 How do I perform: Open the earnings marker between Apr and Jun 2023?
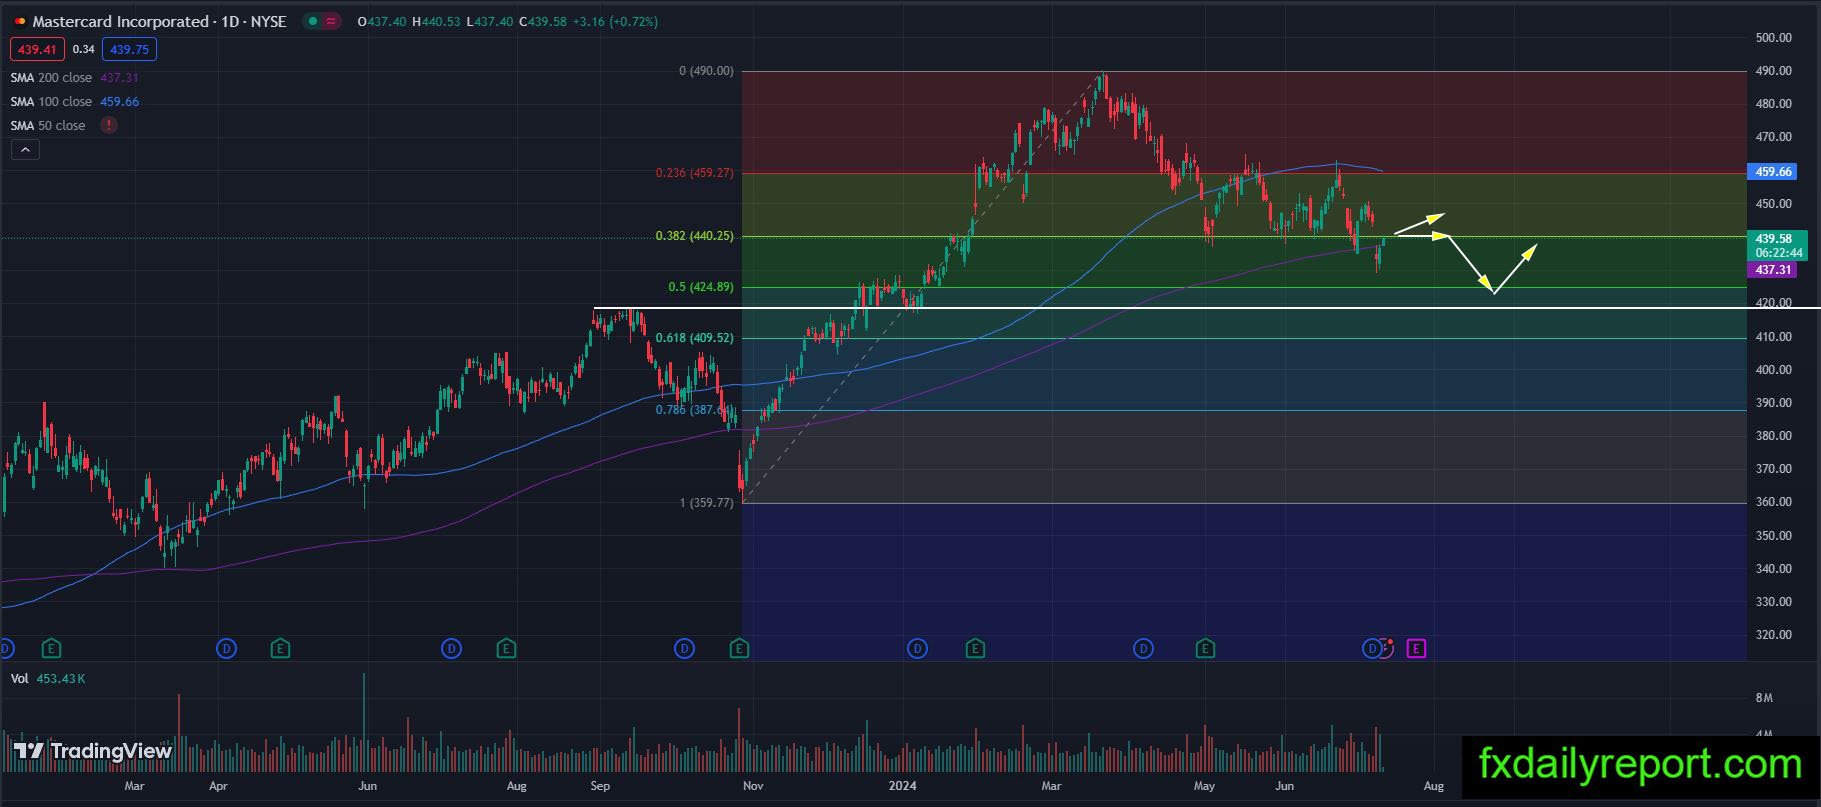click(x=281, y=649)
